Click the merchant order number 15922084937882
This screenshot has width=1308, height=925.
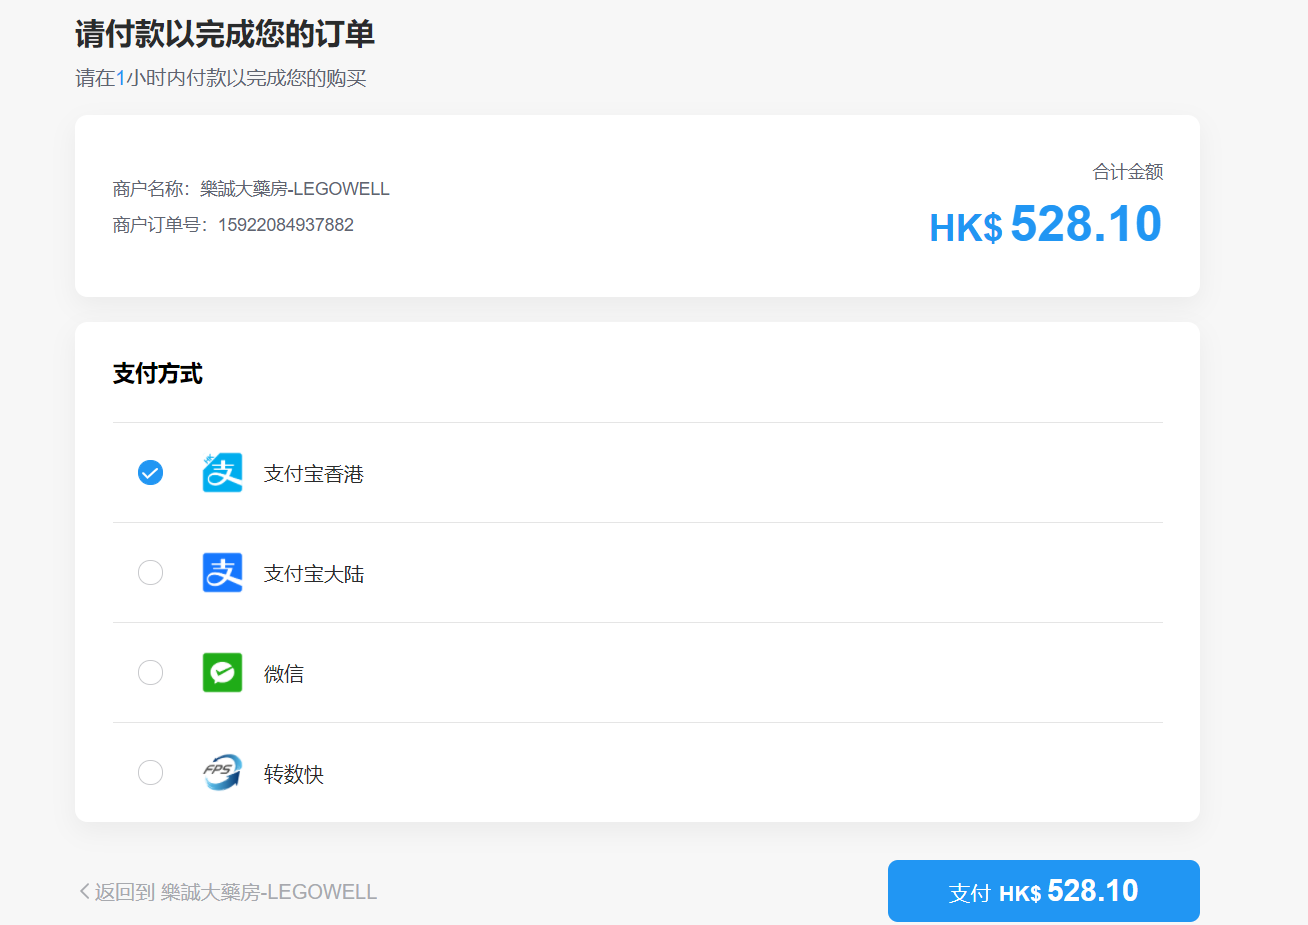[285, 225]
